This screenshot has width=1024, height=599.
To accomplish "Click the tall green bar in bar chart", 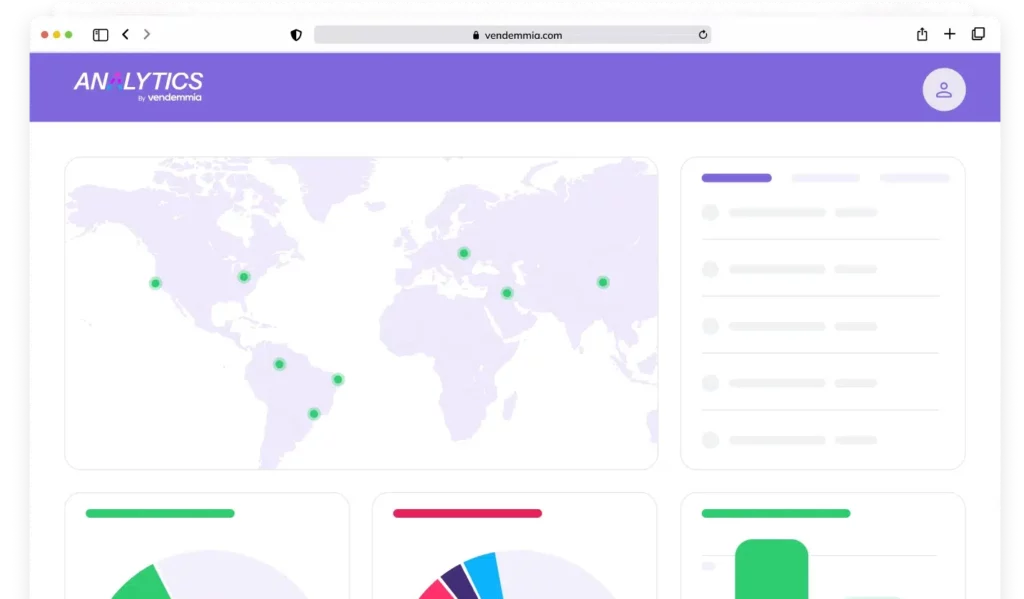I will pyautogui.click(x=771, y=570).
